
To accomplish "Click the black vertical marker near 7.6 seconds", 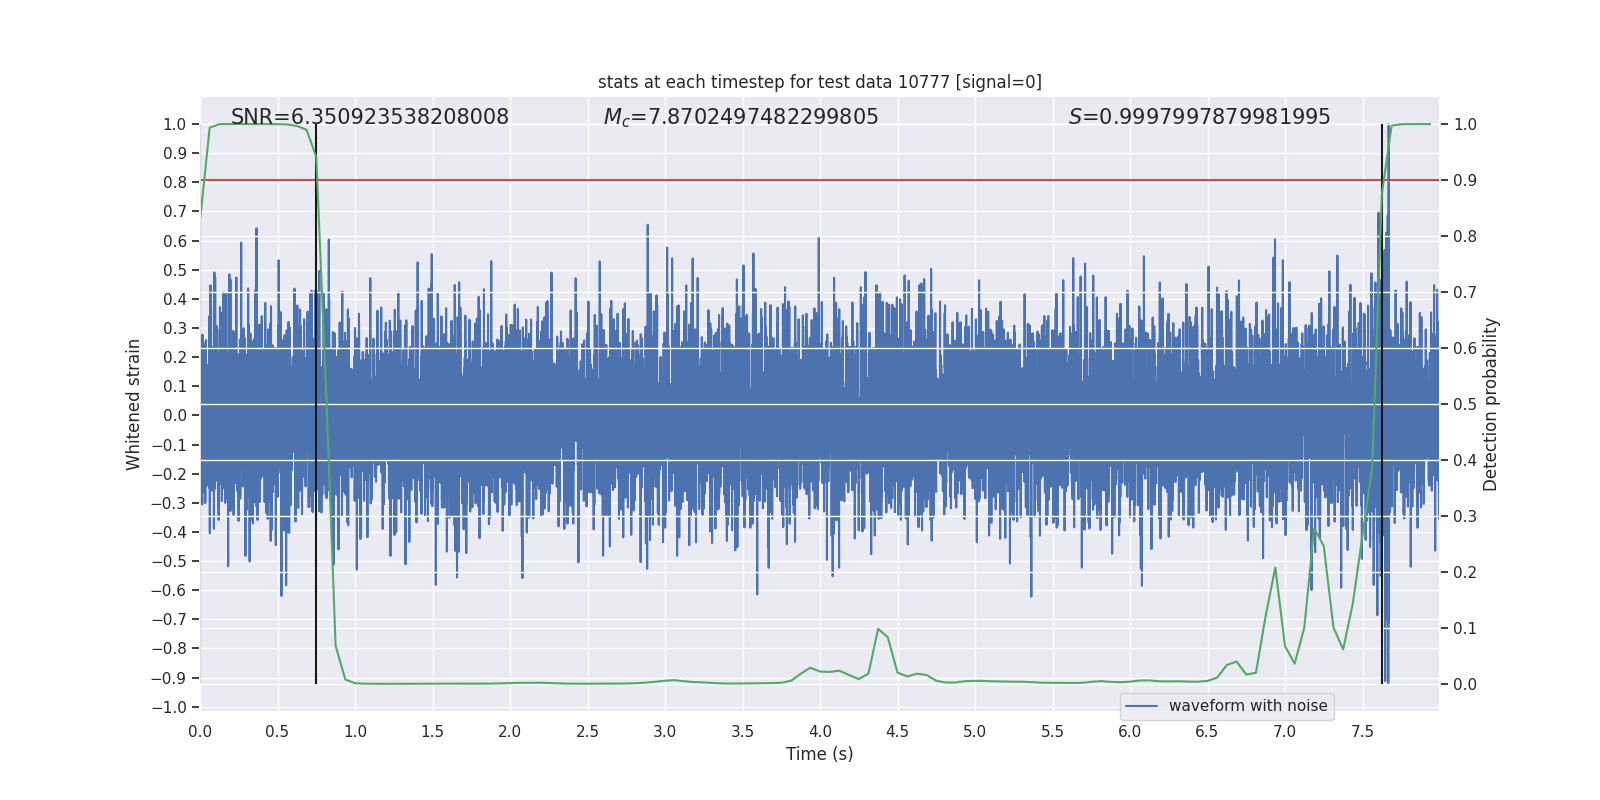I will 1382,400.
